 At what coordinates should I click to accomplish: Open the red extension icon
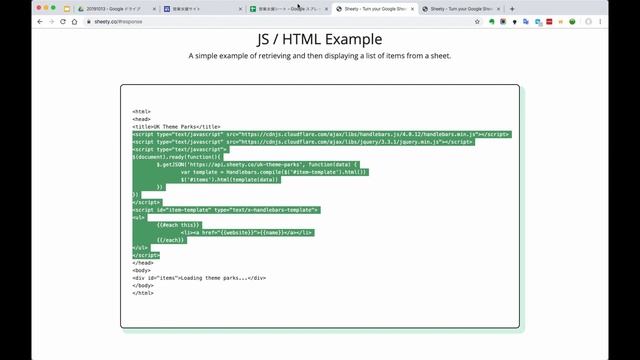click(x=549, y=22)
